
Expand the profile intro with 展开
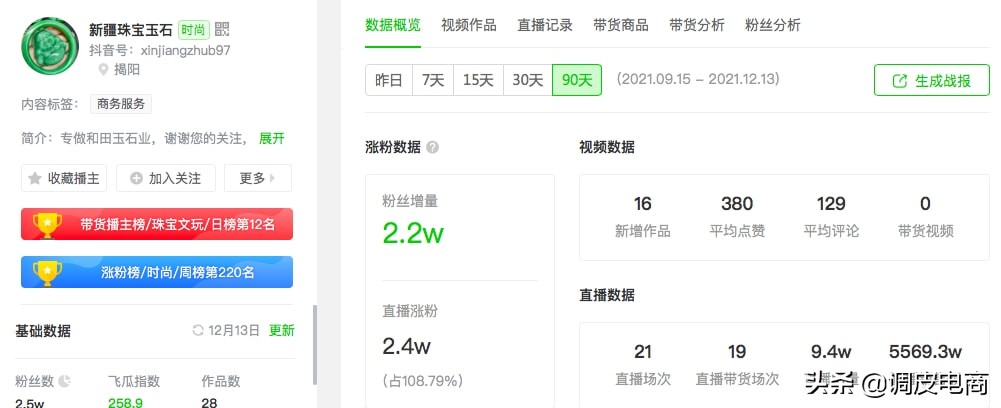[x=272, y=139]
